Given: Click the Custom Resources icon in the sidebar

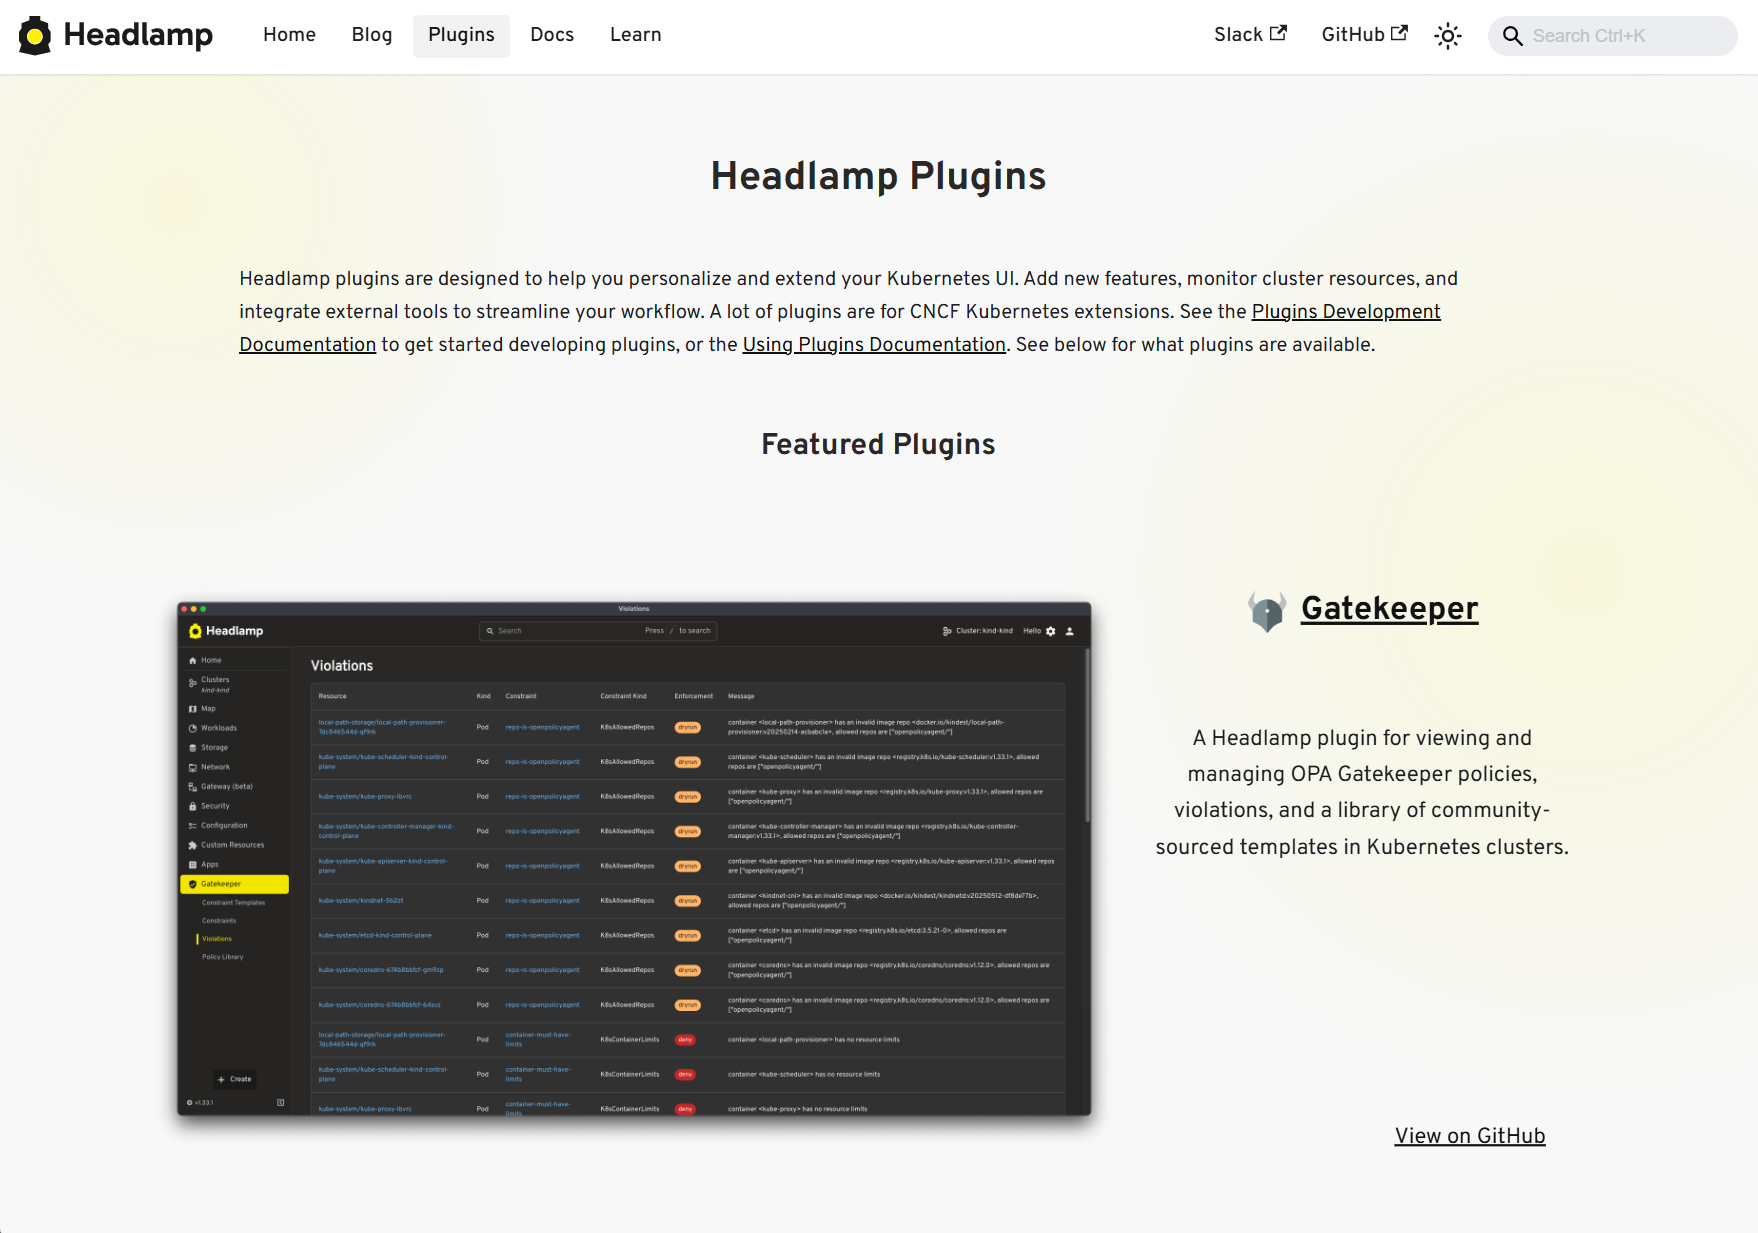Looking at the screenshot, I should 195,844.
